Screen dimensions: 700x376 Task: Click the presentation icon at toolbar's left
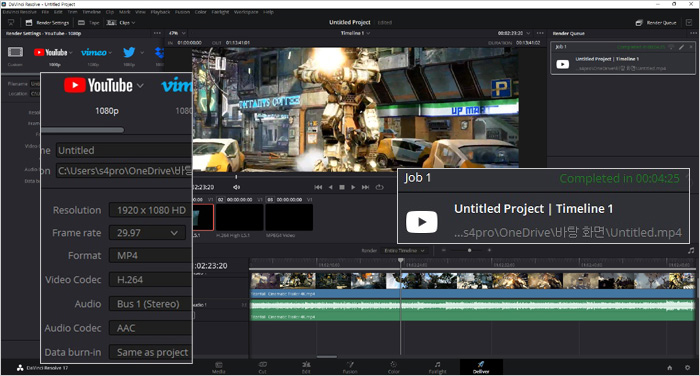pos(11,22)
